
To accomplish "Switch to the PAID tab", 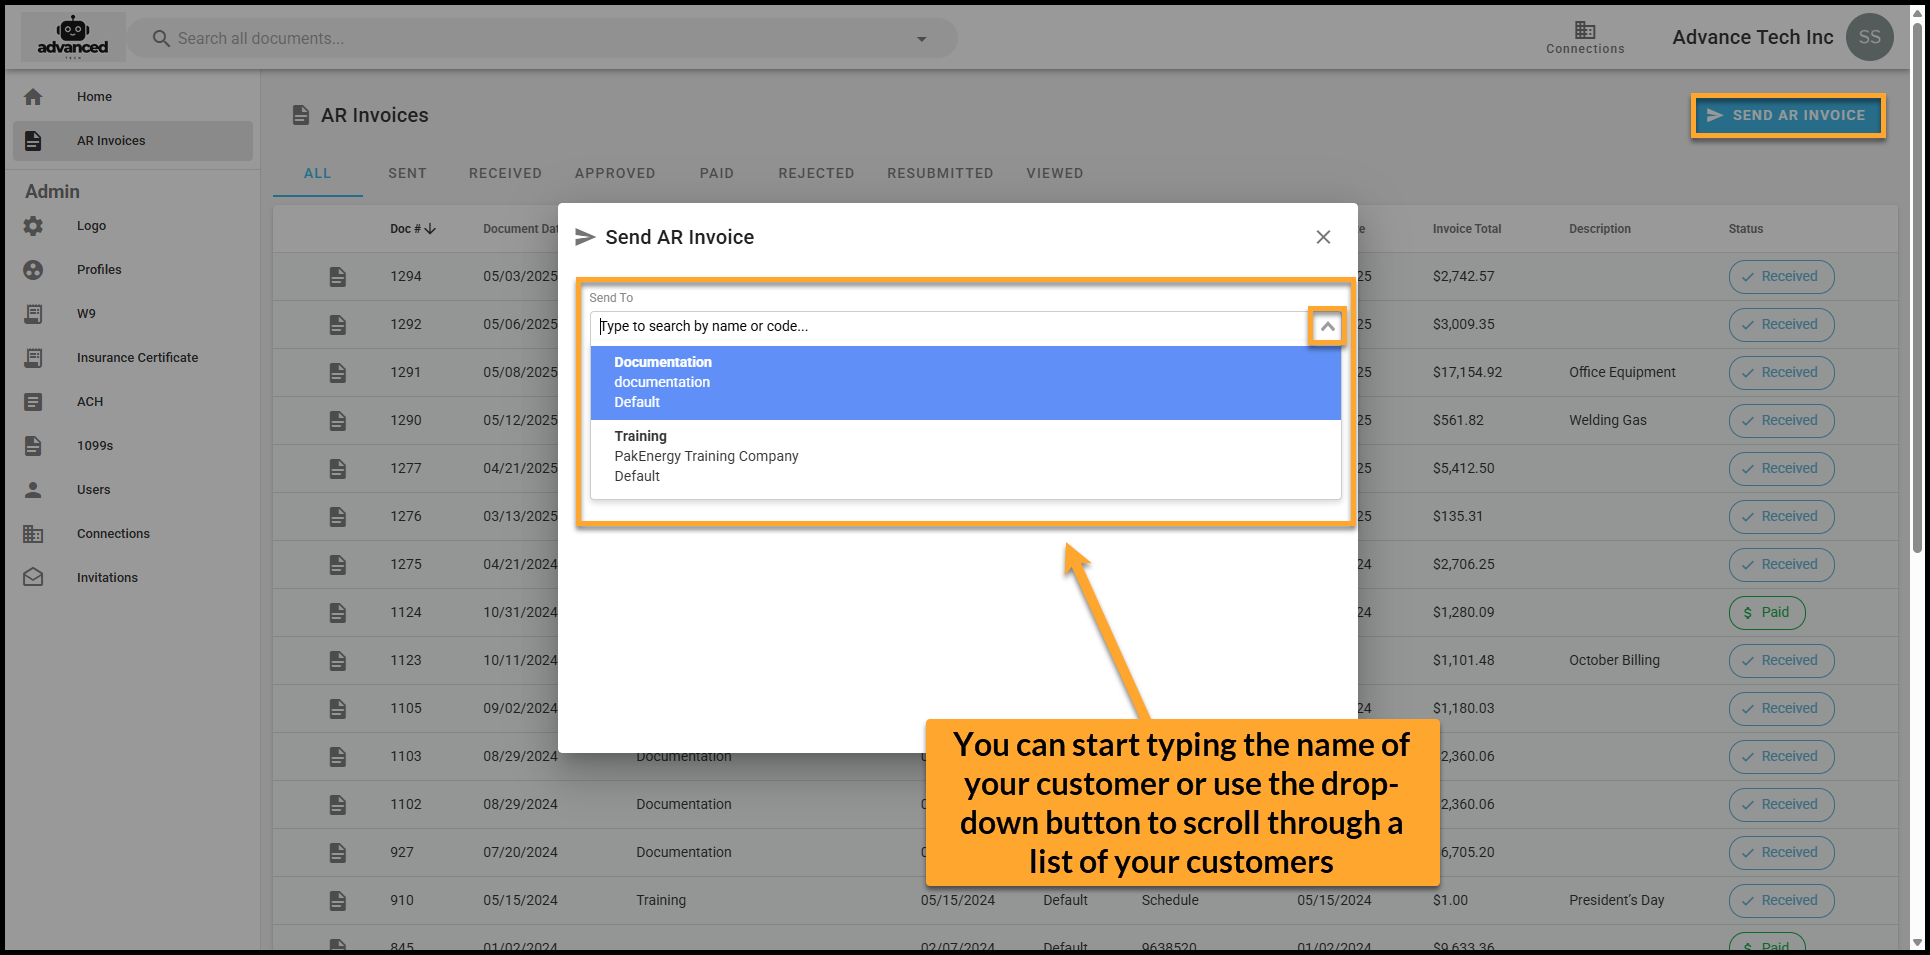I will click(x=716, y=173).
